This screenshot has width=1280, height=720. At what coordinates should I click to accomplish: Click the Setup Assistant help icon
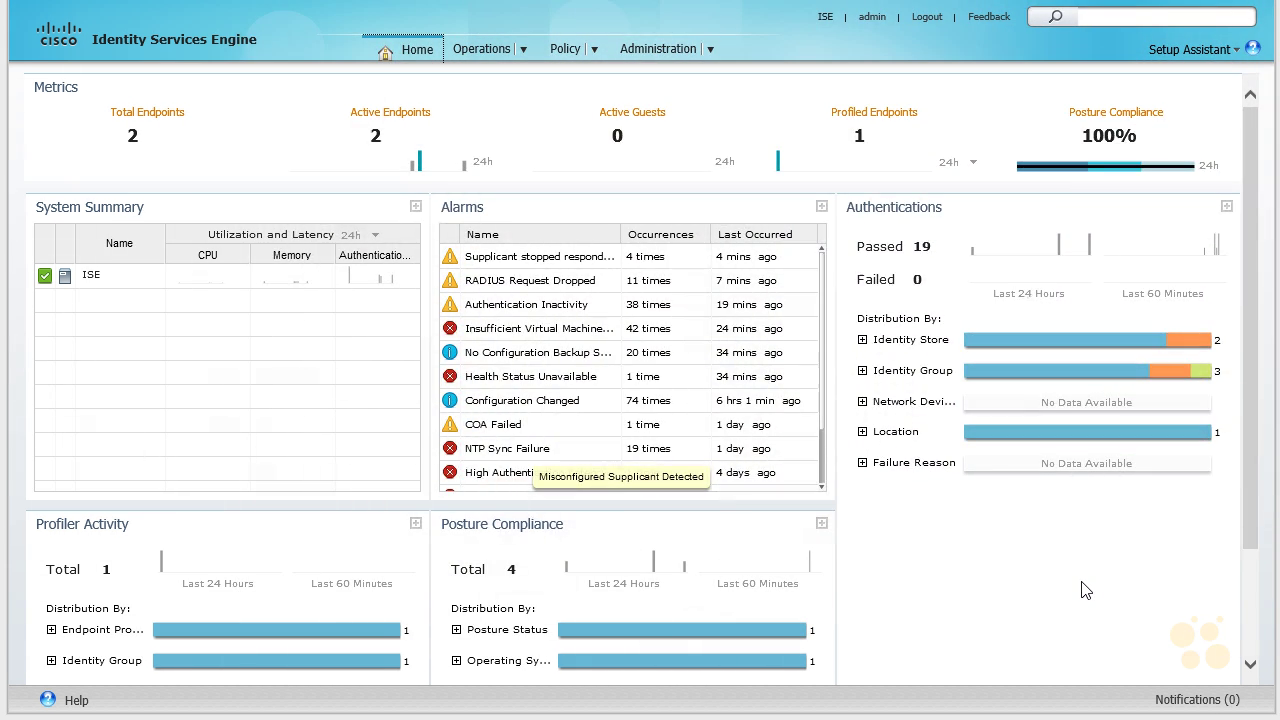point(1253,48)
